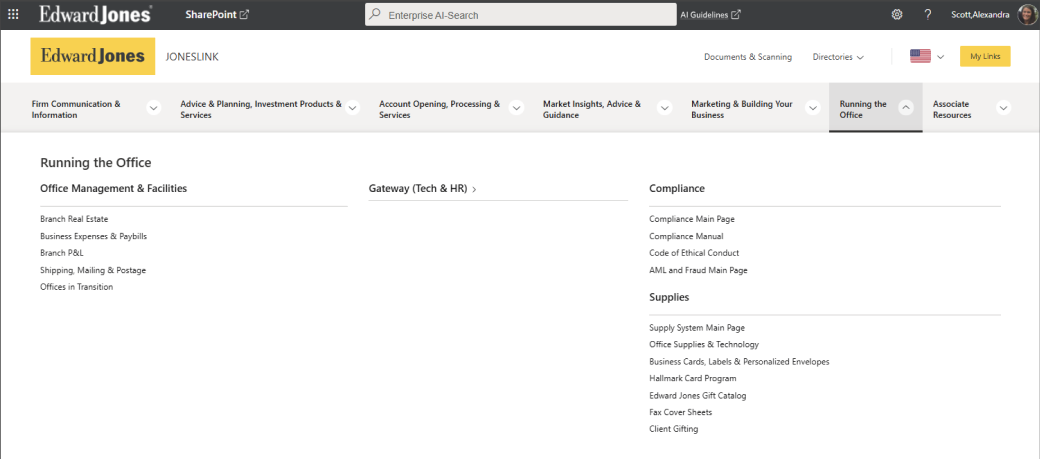Screen dimensions: 1040x459
Task: Open Edward Jones Gift Catalog
Action: [697, 395]
